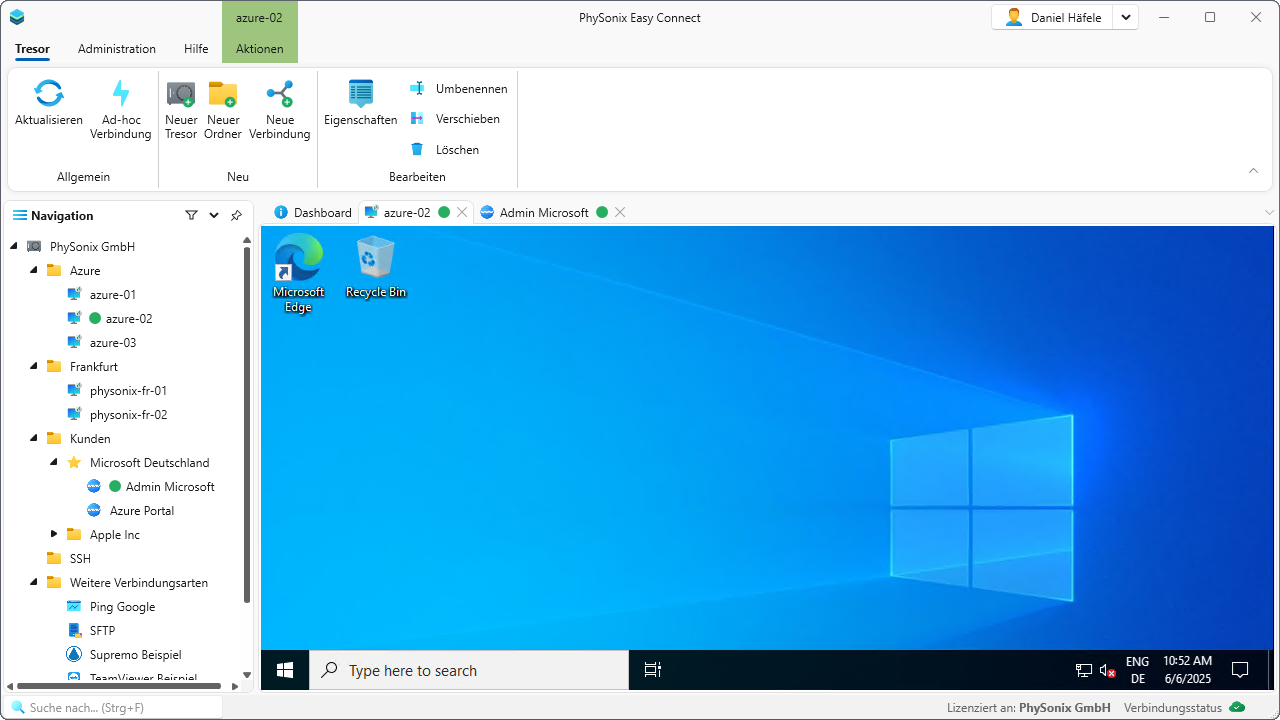The height and width of the screenshot is (720, 1280).
Task: Open the remote notification center
Action: point(1240,670)
